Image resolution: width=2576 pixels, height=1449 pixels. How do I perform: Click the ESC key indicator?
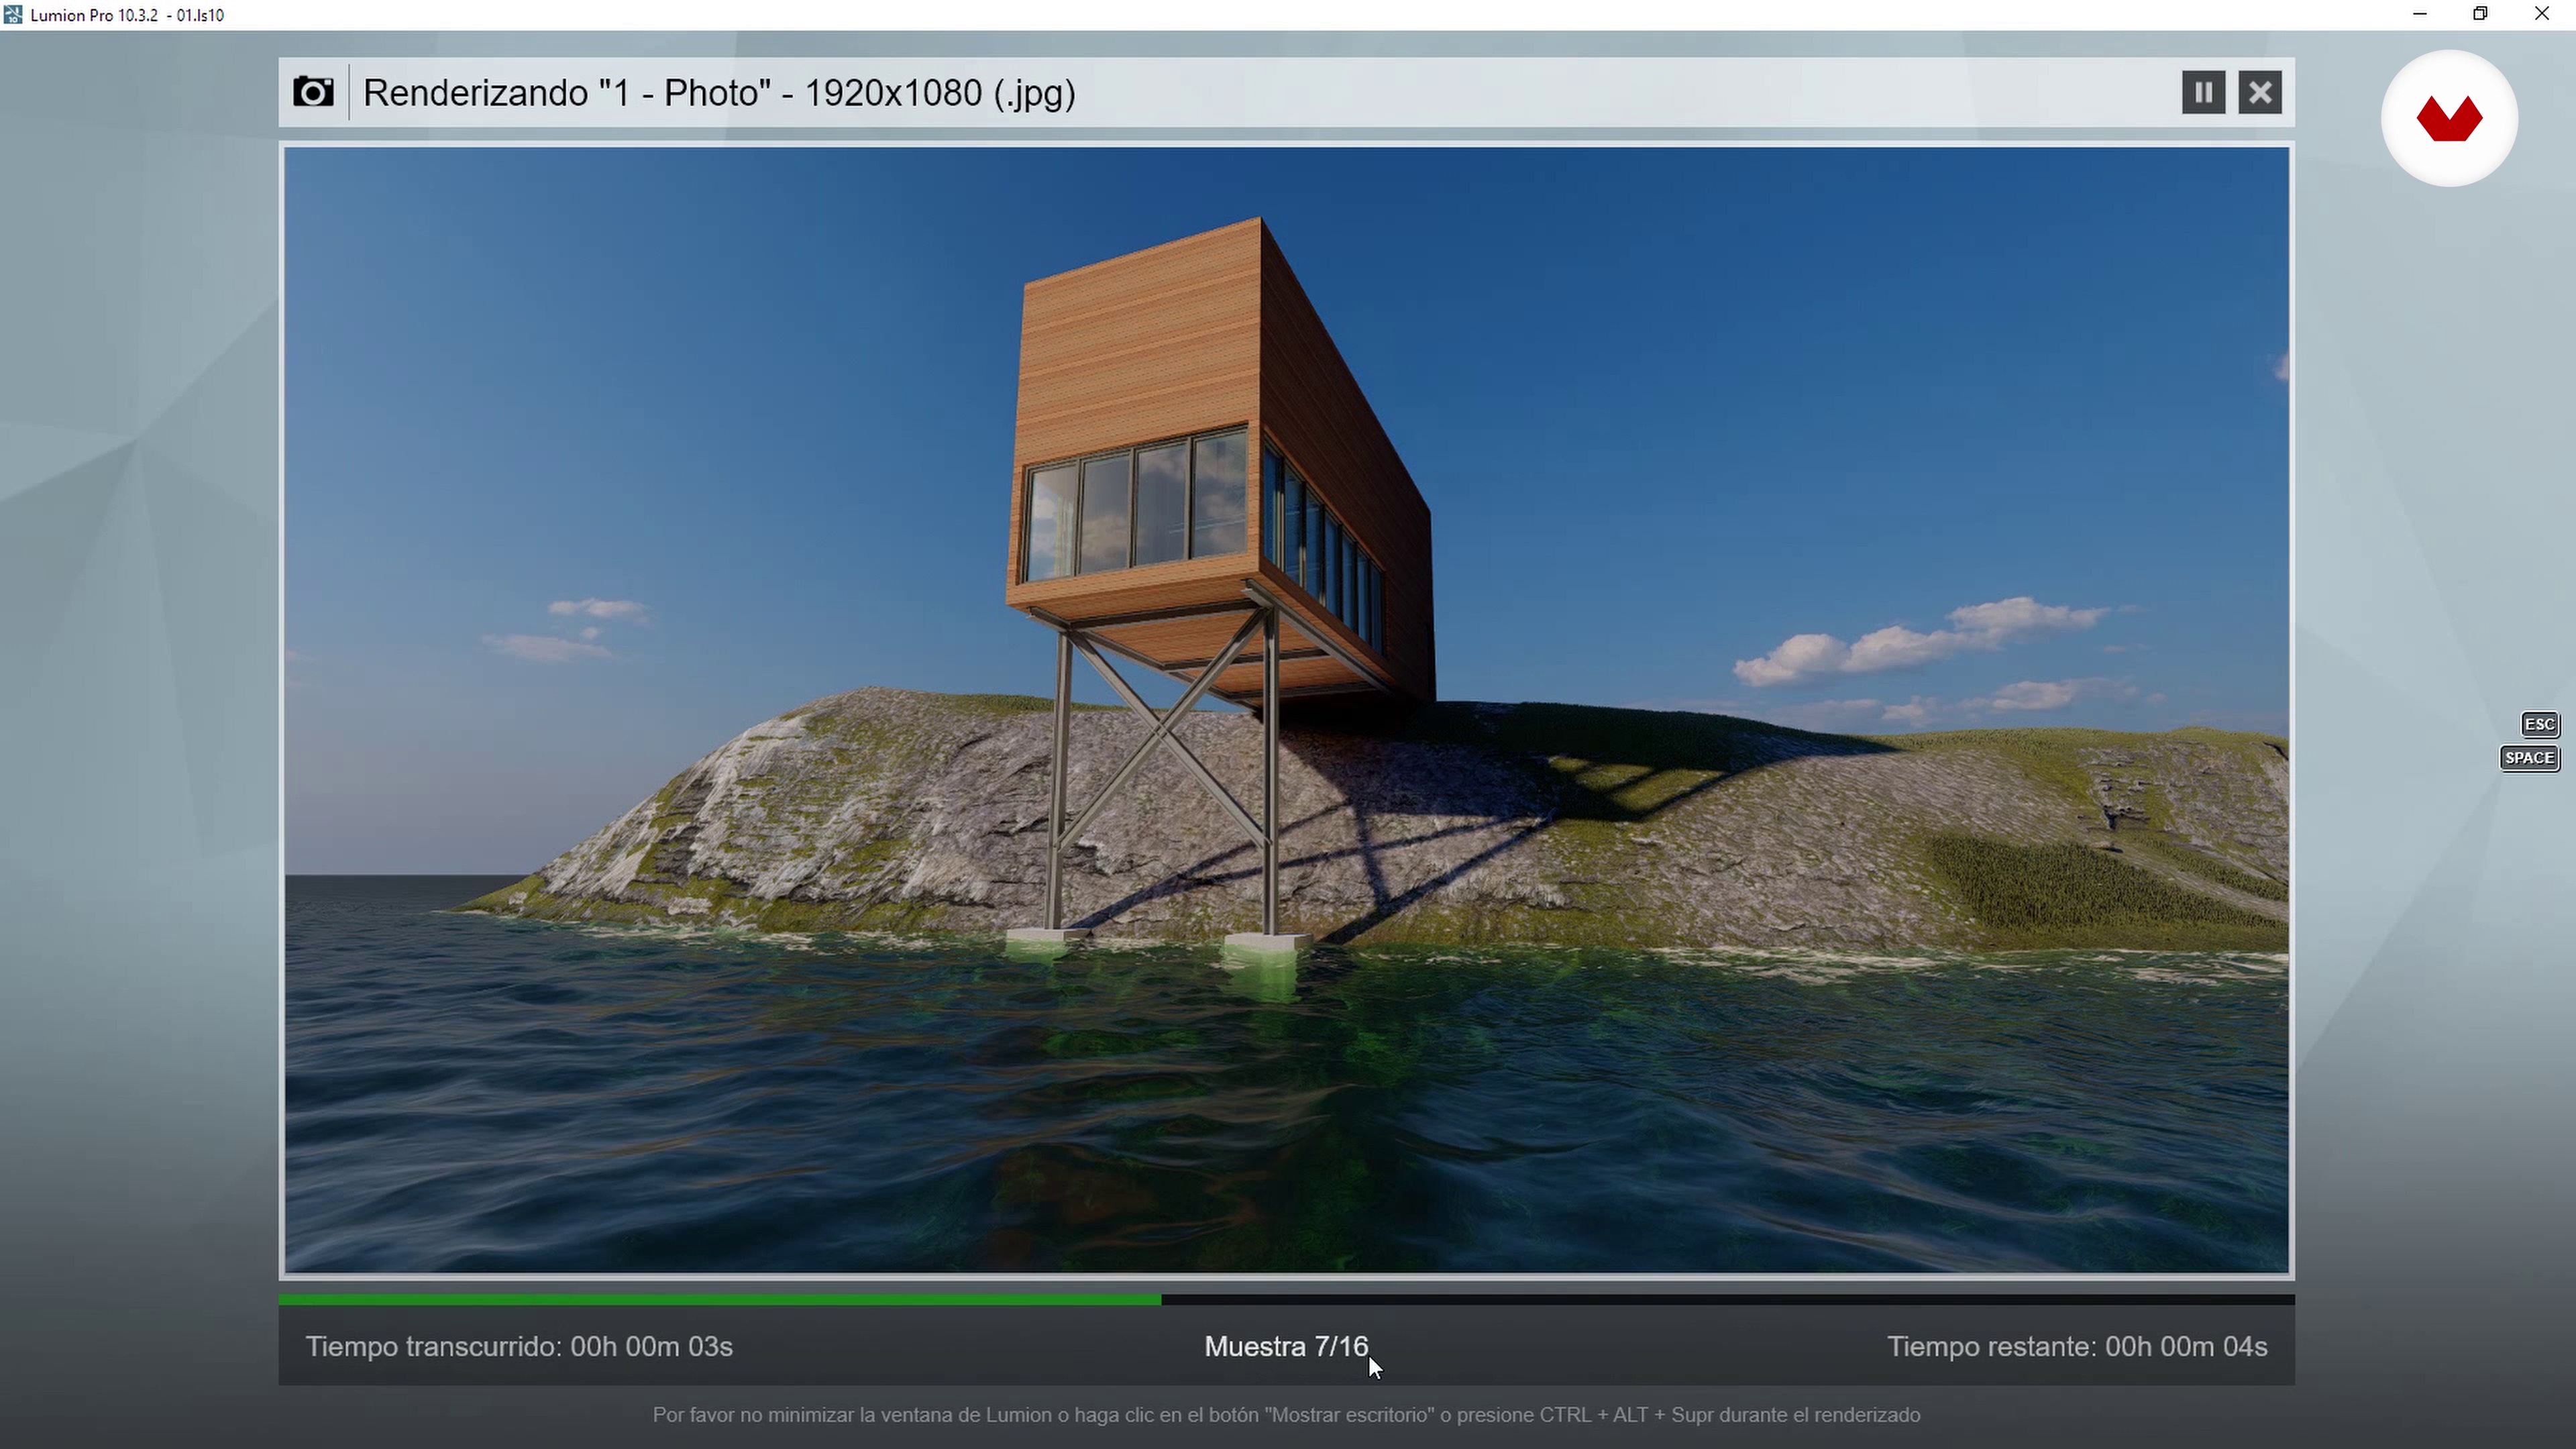[x=2540, y=725]
